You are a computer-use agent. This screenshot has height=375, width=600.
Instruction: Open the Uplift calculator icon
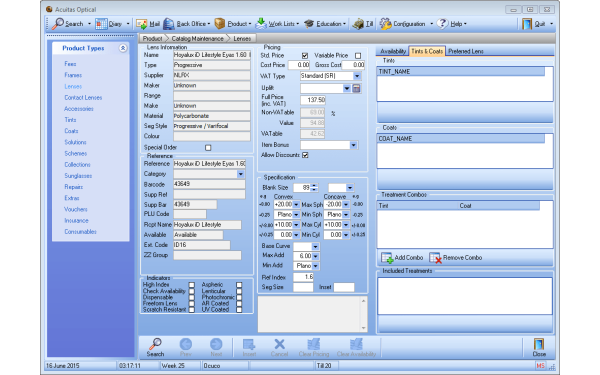(356, 88)
